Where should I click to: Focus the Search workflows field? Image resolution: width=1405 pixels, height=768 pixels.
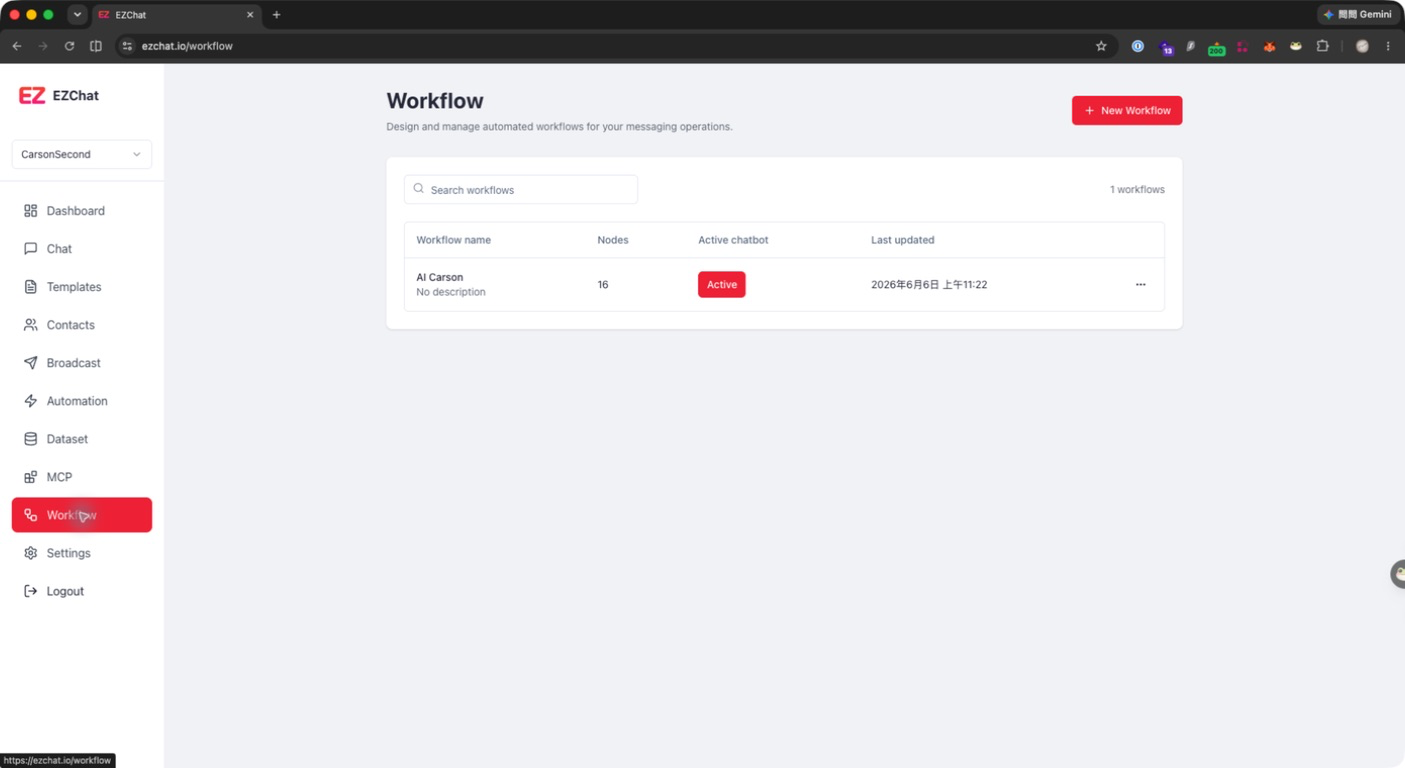click(521, 189)
